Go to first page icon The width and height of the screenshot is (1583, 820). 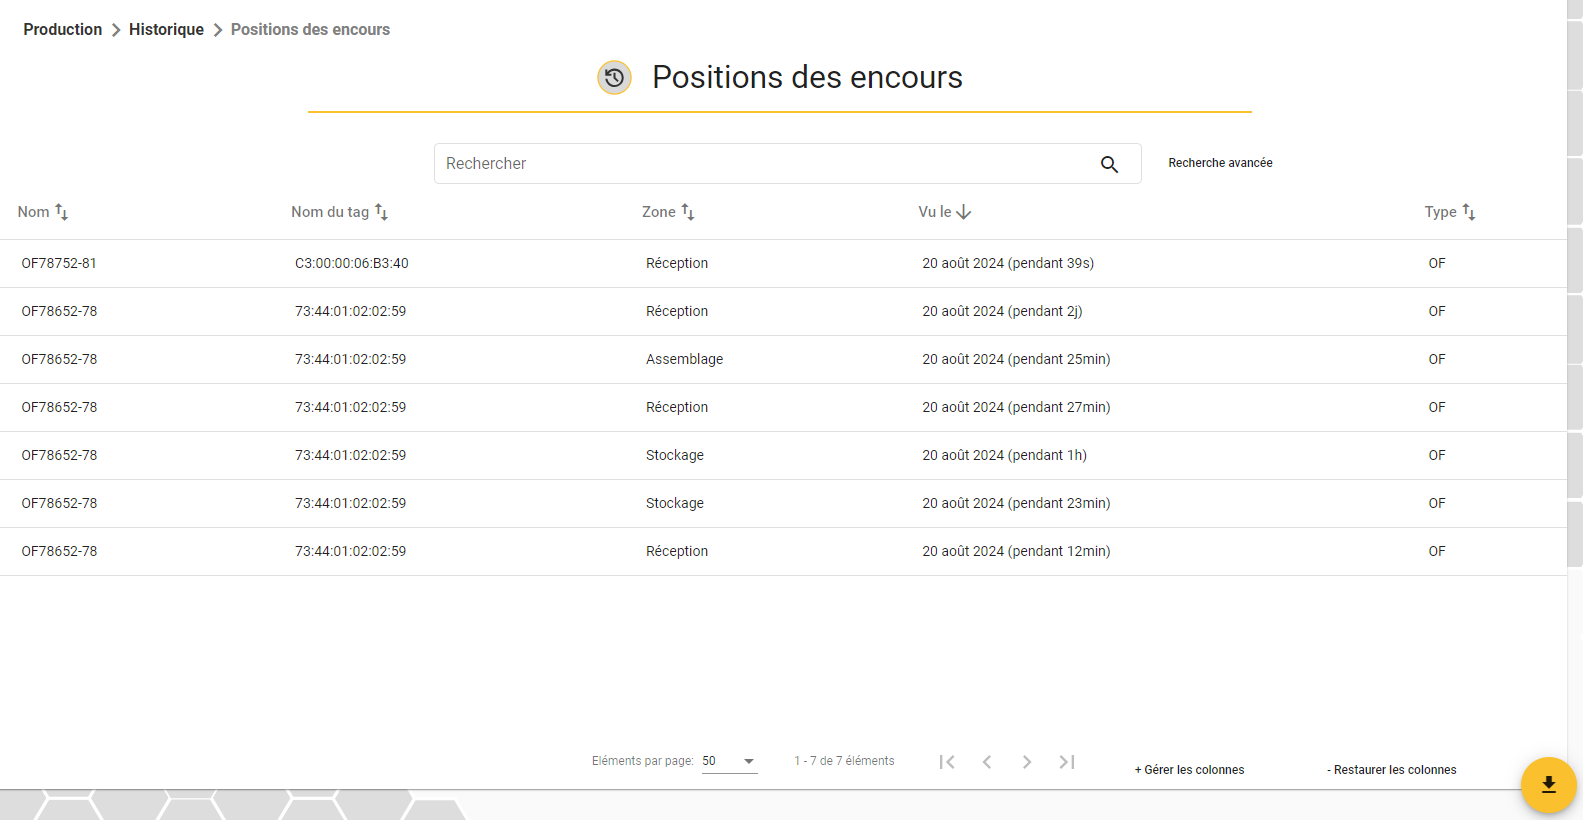(947, 762)
